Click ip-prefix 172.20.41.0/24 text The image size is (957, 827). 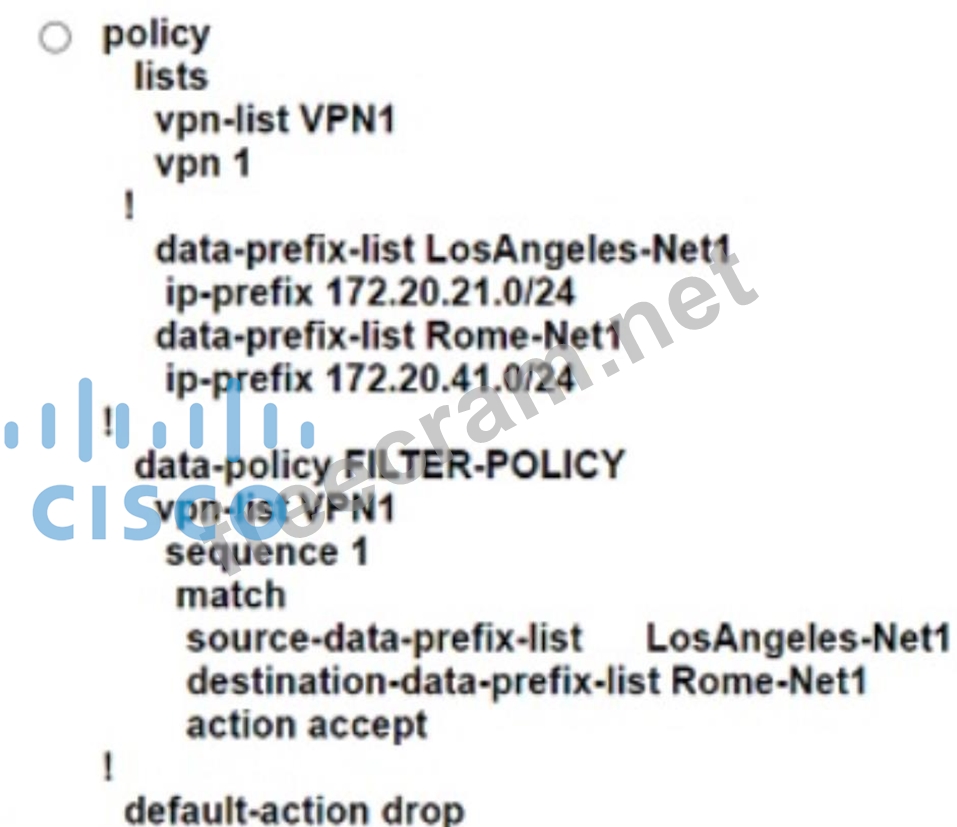370,380
